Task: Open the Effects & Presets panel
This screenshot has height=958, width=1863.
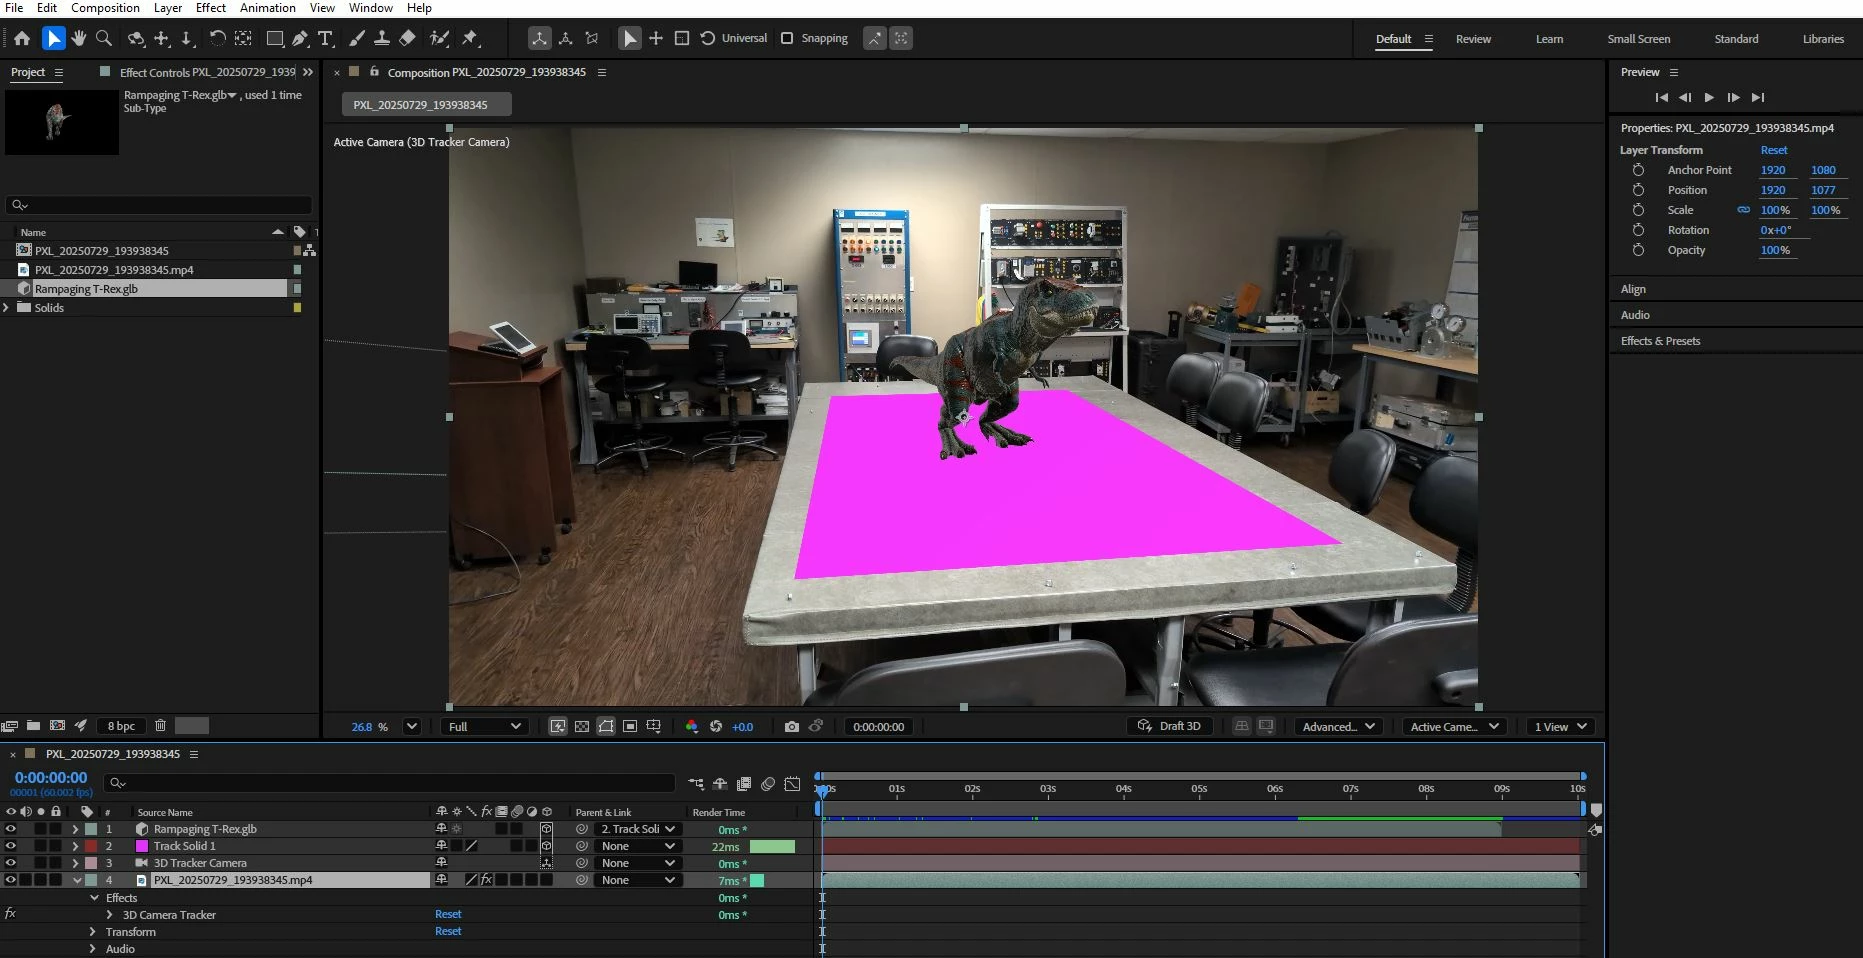Action: pyautogui.click(x=1660, y=341)
